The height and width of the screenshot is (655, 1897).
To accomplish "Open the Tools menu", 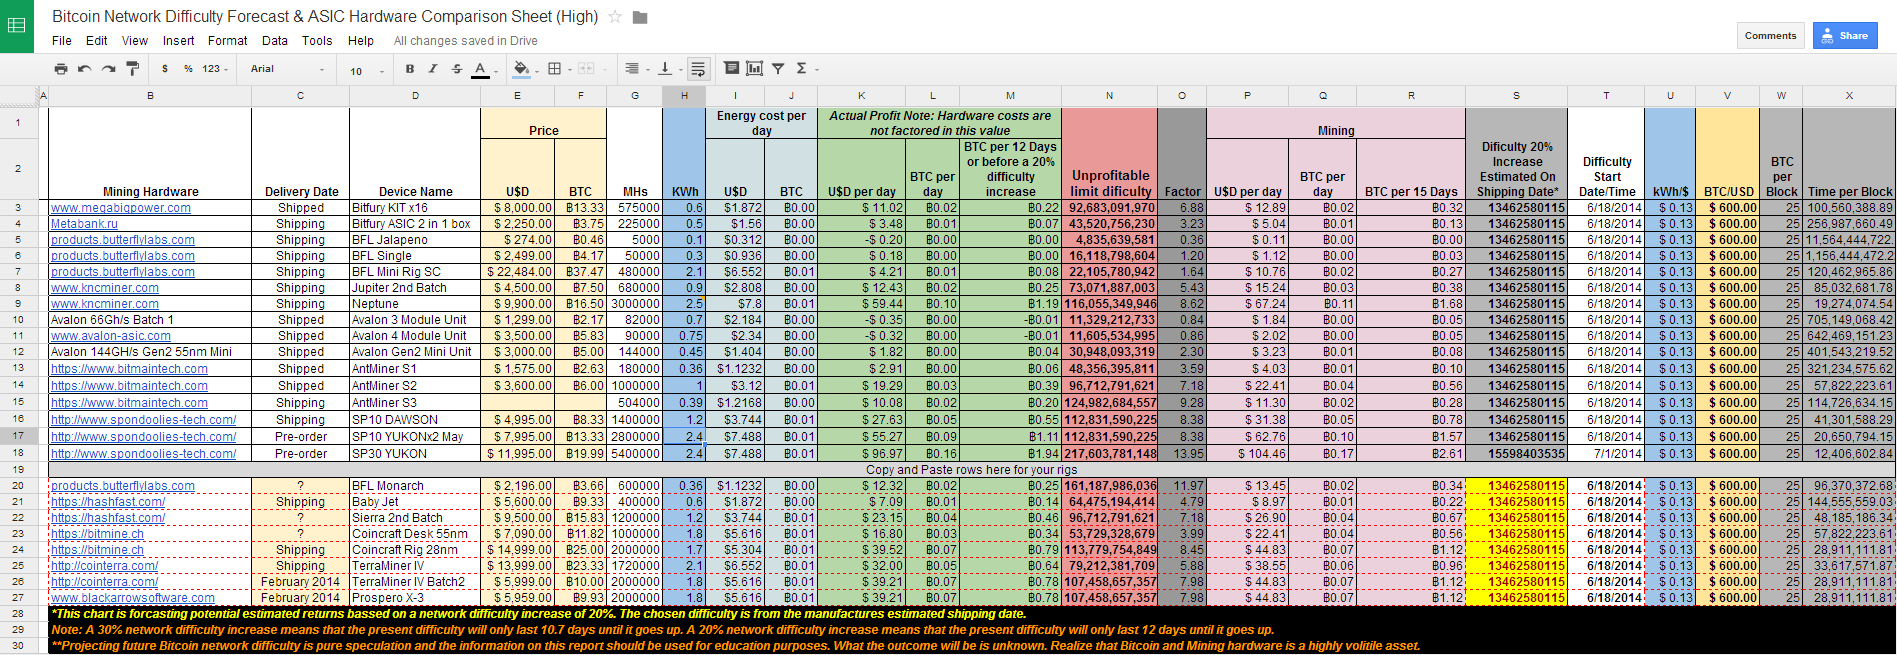I will click(x=317, y=41).
